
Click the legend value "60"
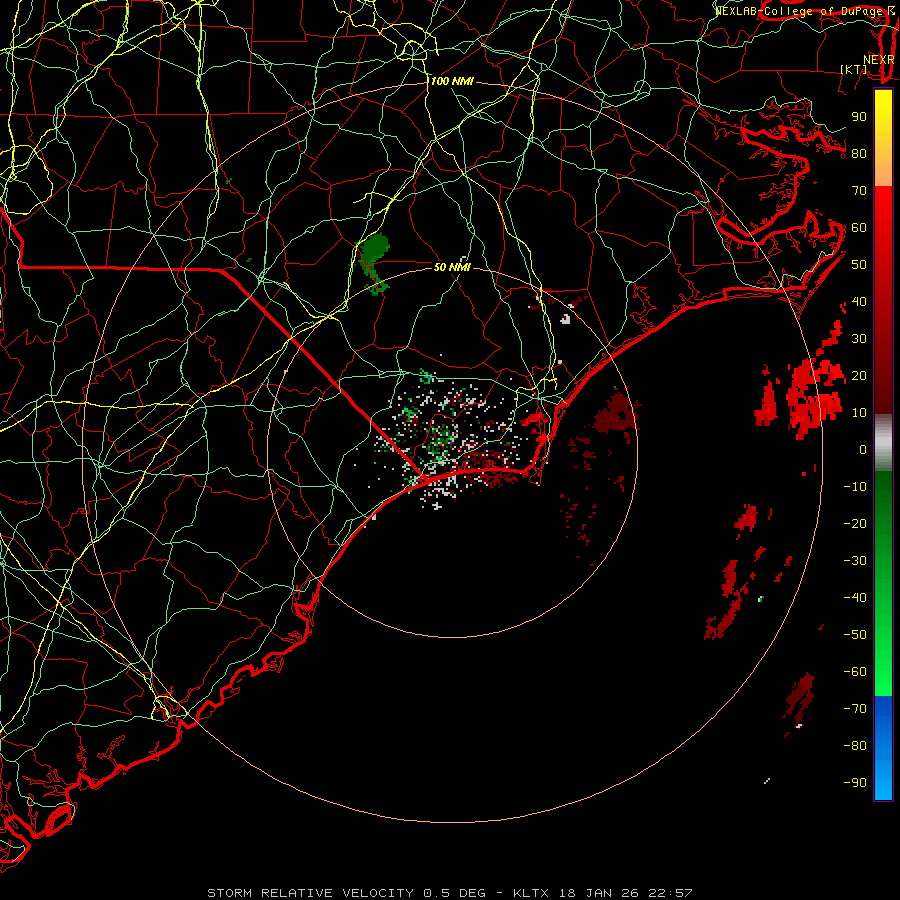(859, 228)
